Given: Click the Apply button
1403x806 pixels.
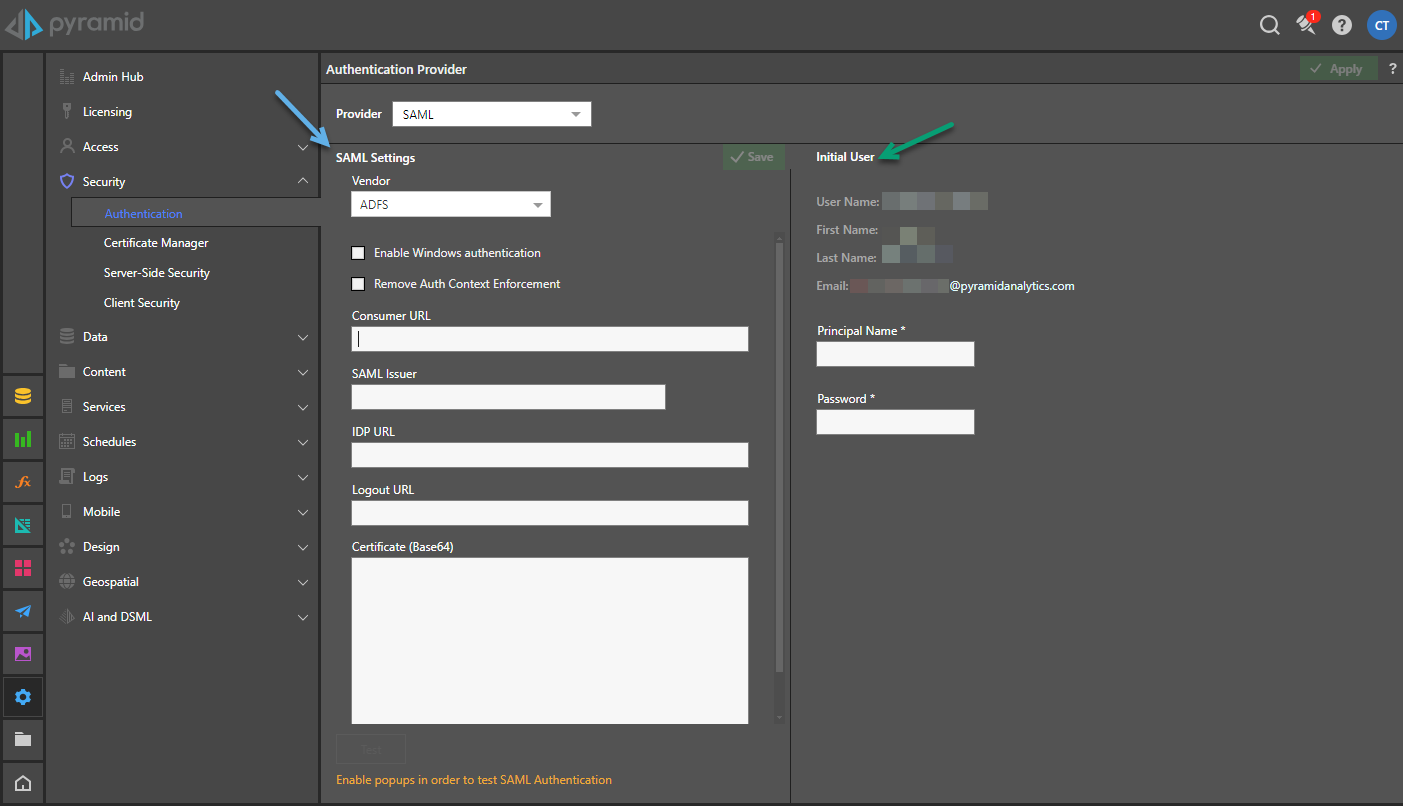Looking at the screenshot, I should coord(1337,69).
